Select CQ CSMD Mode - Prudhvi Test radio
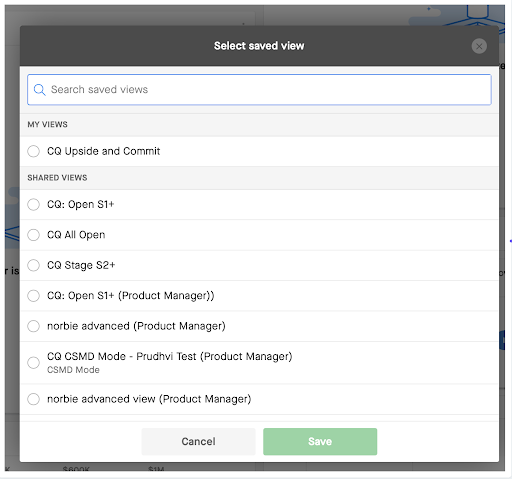Viewport: 512px width, 479px height. (33, 362)
